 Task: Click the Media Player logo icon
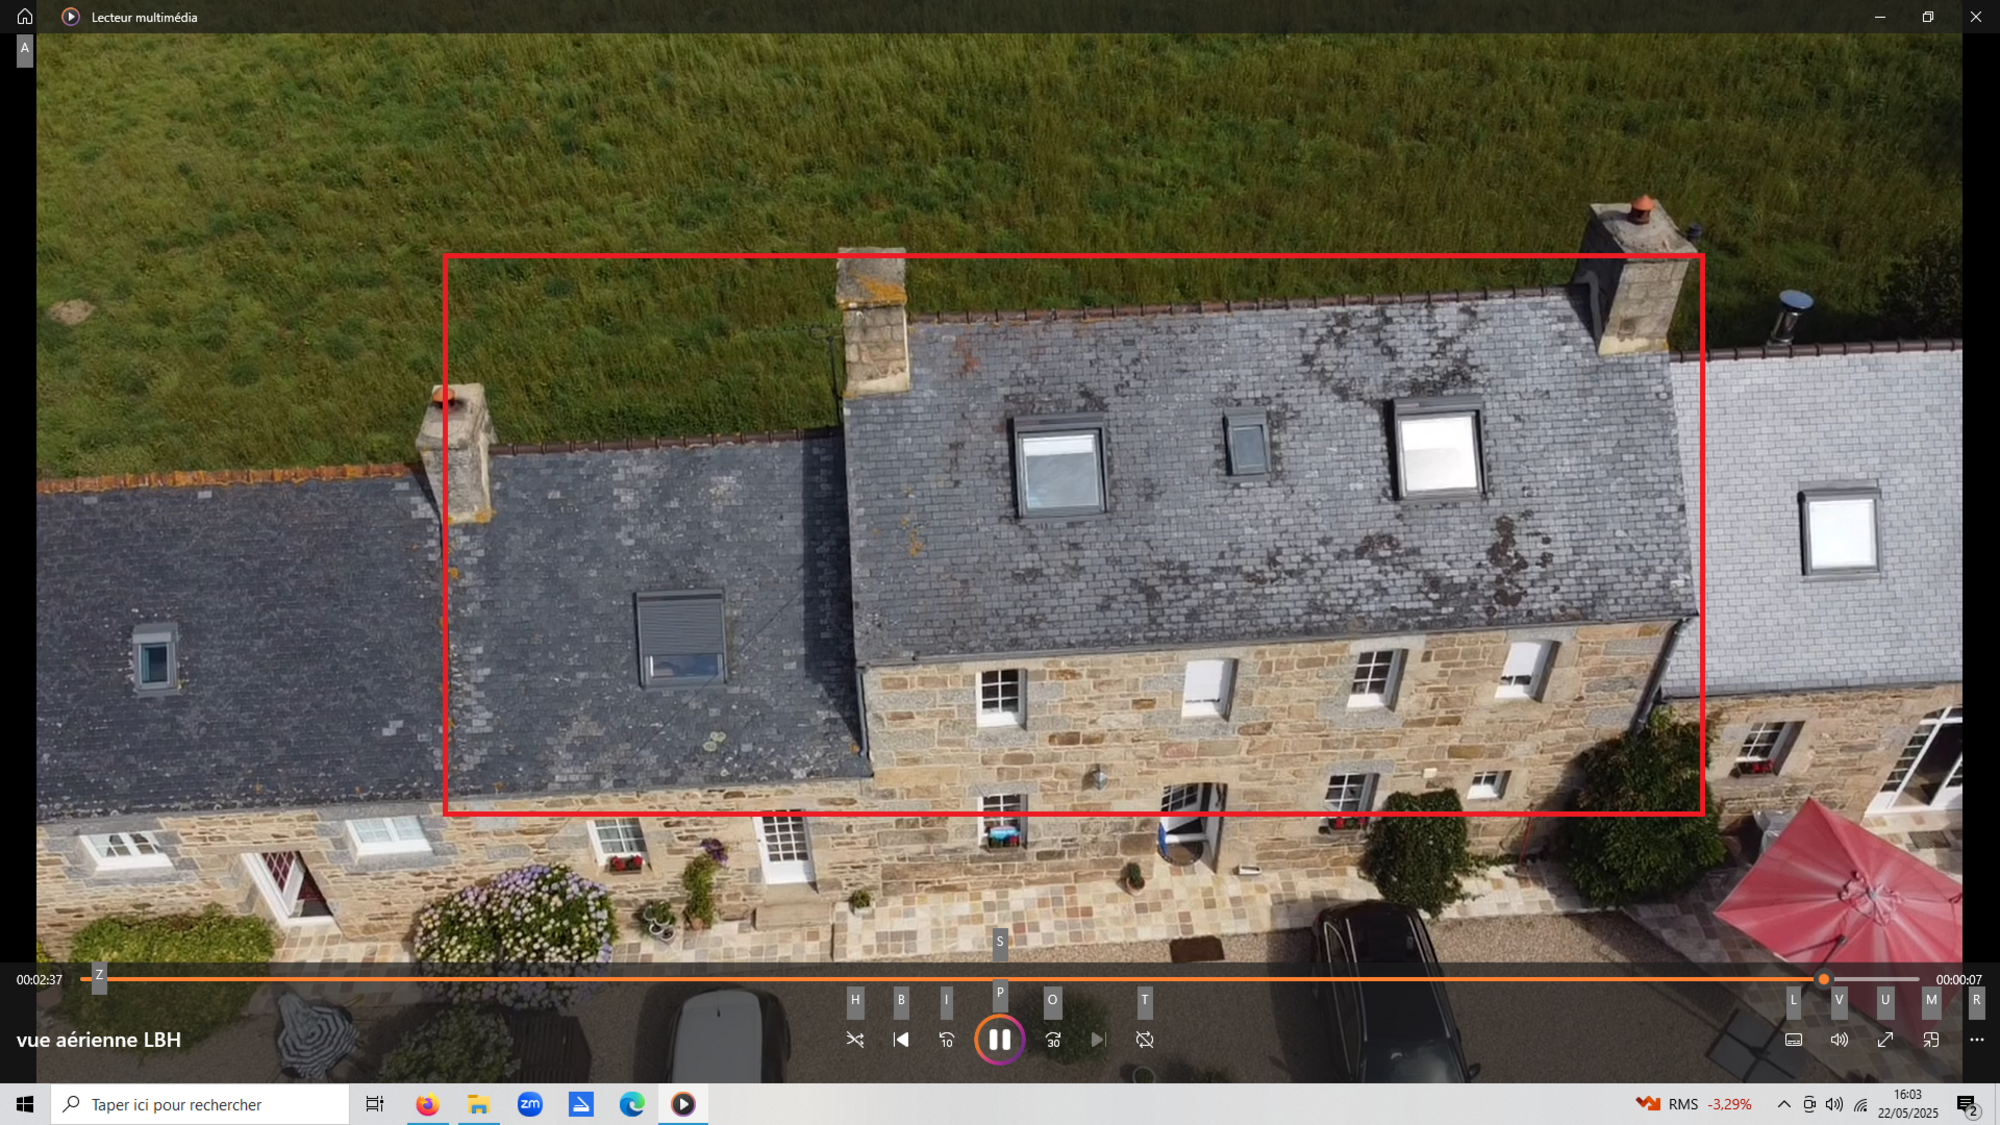click(70, 17)
